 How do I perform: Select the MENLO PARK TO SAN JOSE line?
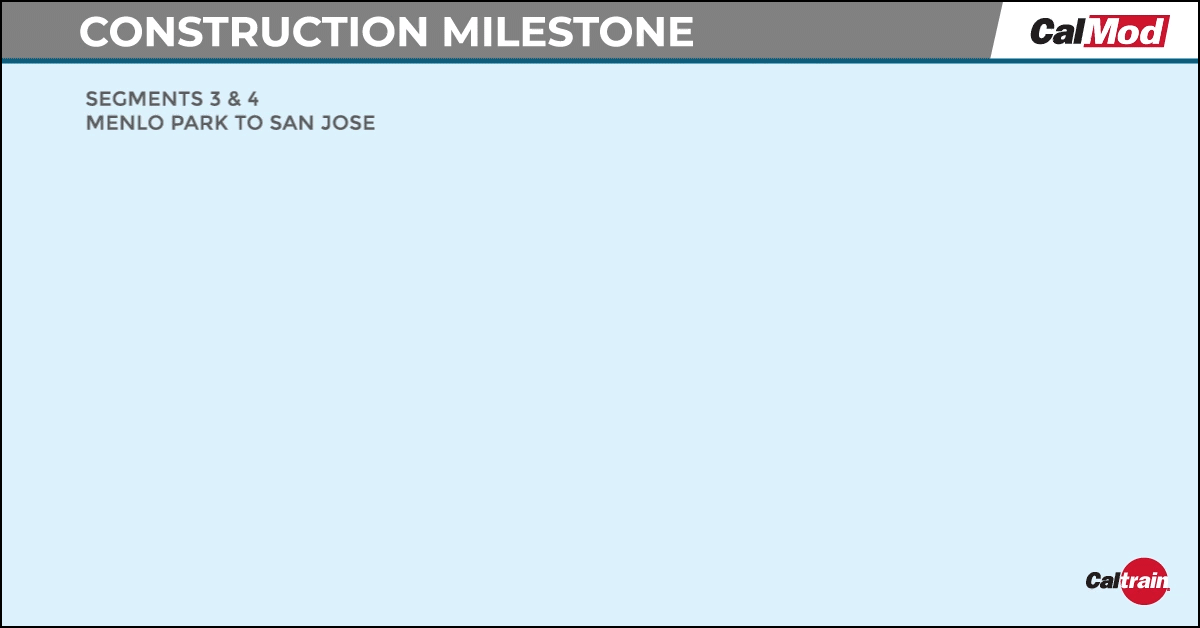230,124
